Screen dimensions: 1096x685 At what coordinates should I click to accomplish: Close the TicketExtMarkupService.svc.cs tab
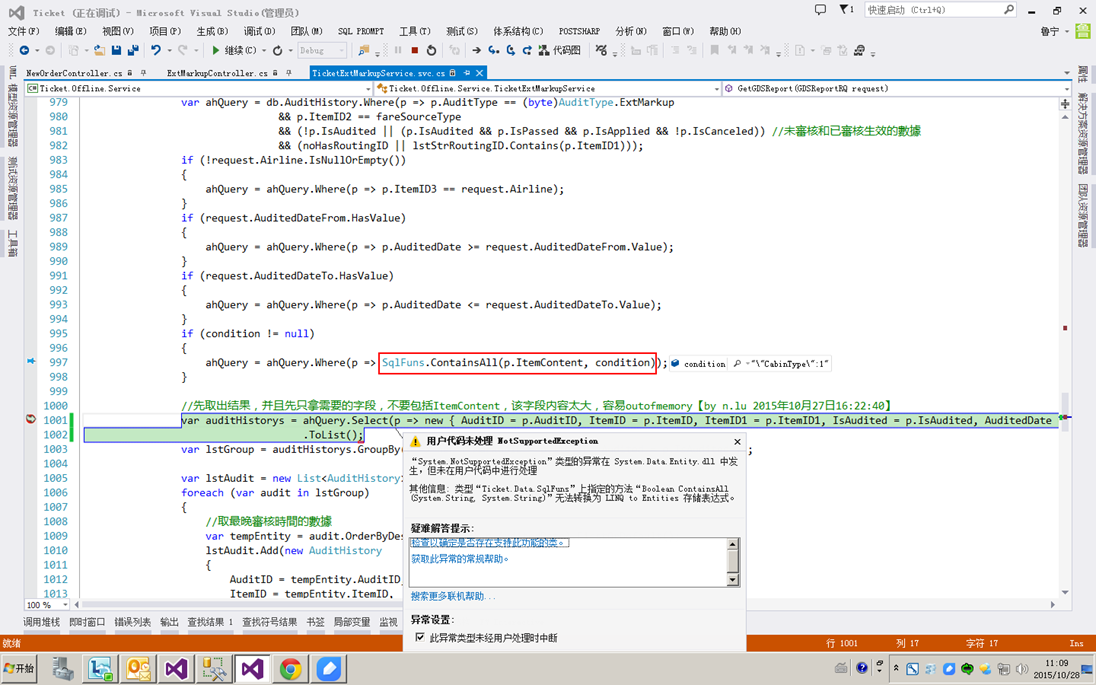(x=480, y=73)
